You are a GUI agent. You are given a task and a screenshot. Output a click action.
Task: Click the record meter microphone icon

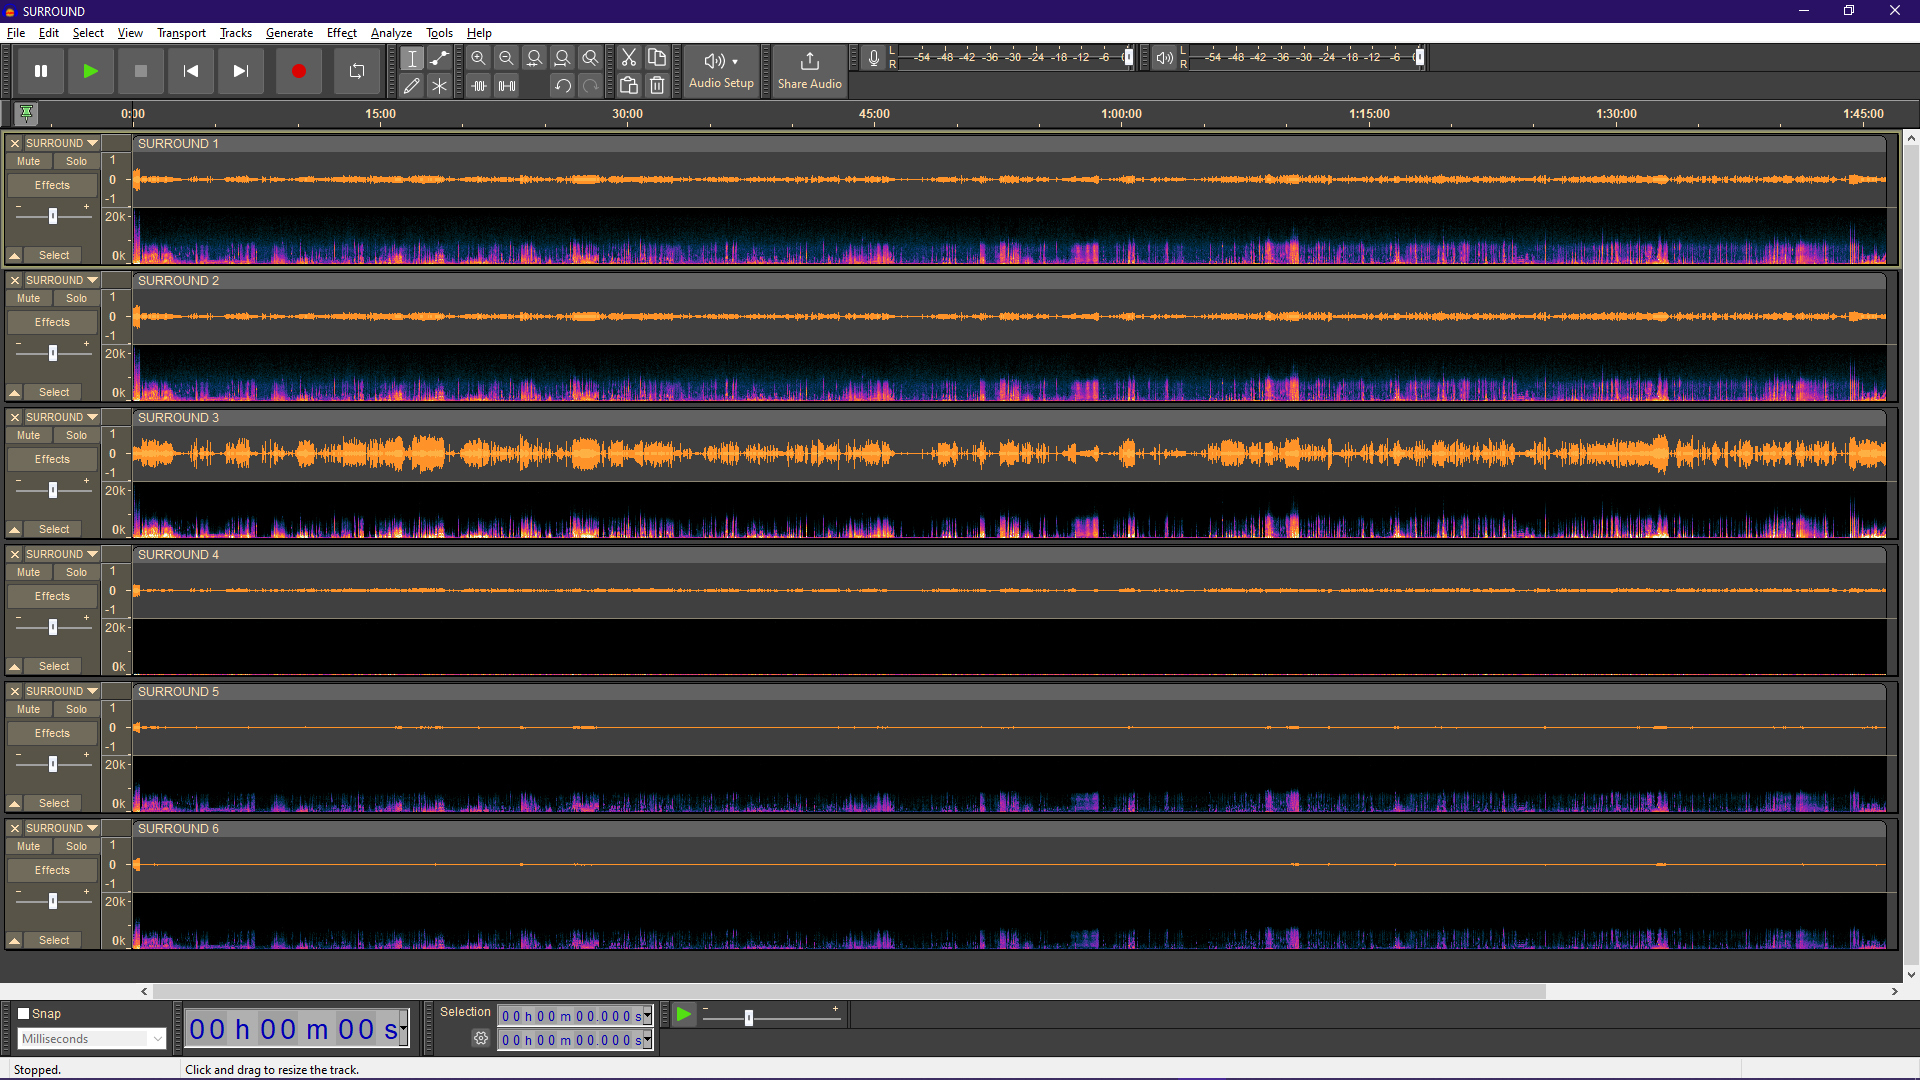pyautogui.click(x=874, y=58)
